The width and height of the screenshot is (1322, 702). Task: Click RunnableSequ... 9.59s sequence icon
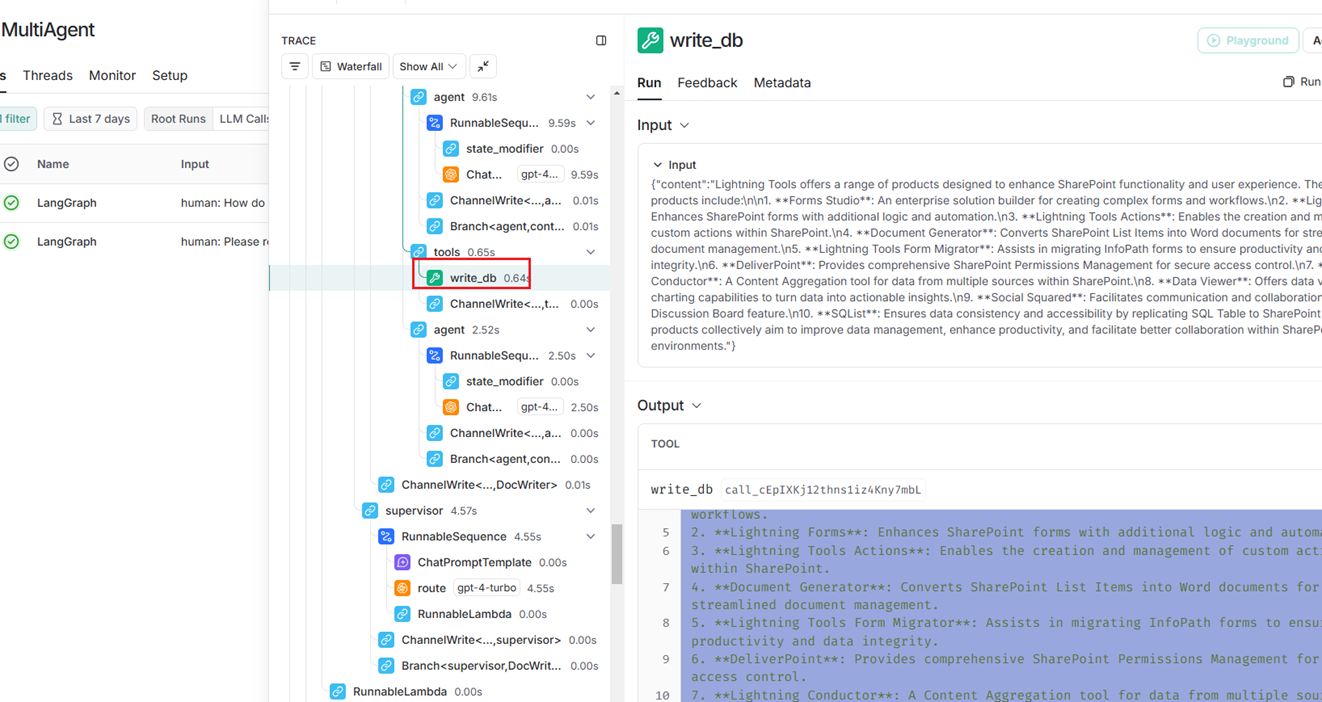click(x=434, y=123)
